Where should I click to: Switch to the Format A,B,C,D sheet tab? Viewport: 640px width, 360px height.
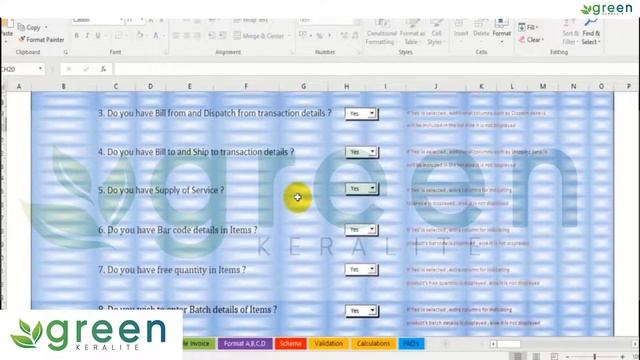tap(244, 344)
